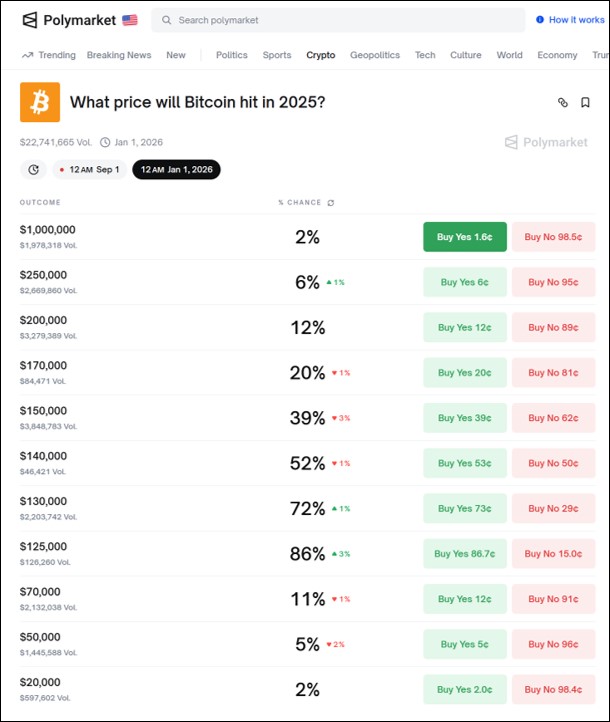610x722 pixels.
Task: Open the Trending category tab
Action: pos(49,56)
